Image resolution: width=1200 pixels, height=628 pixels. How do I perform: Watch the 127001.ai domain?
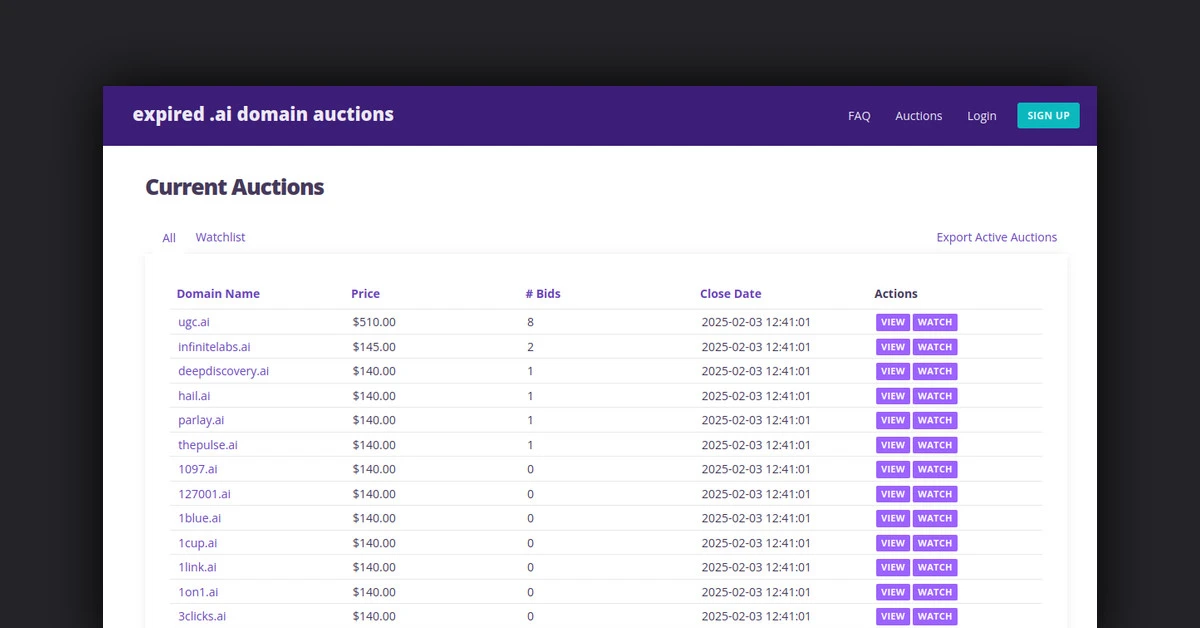934,494
